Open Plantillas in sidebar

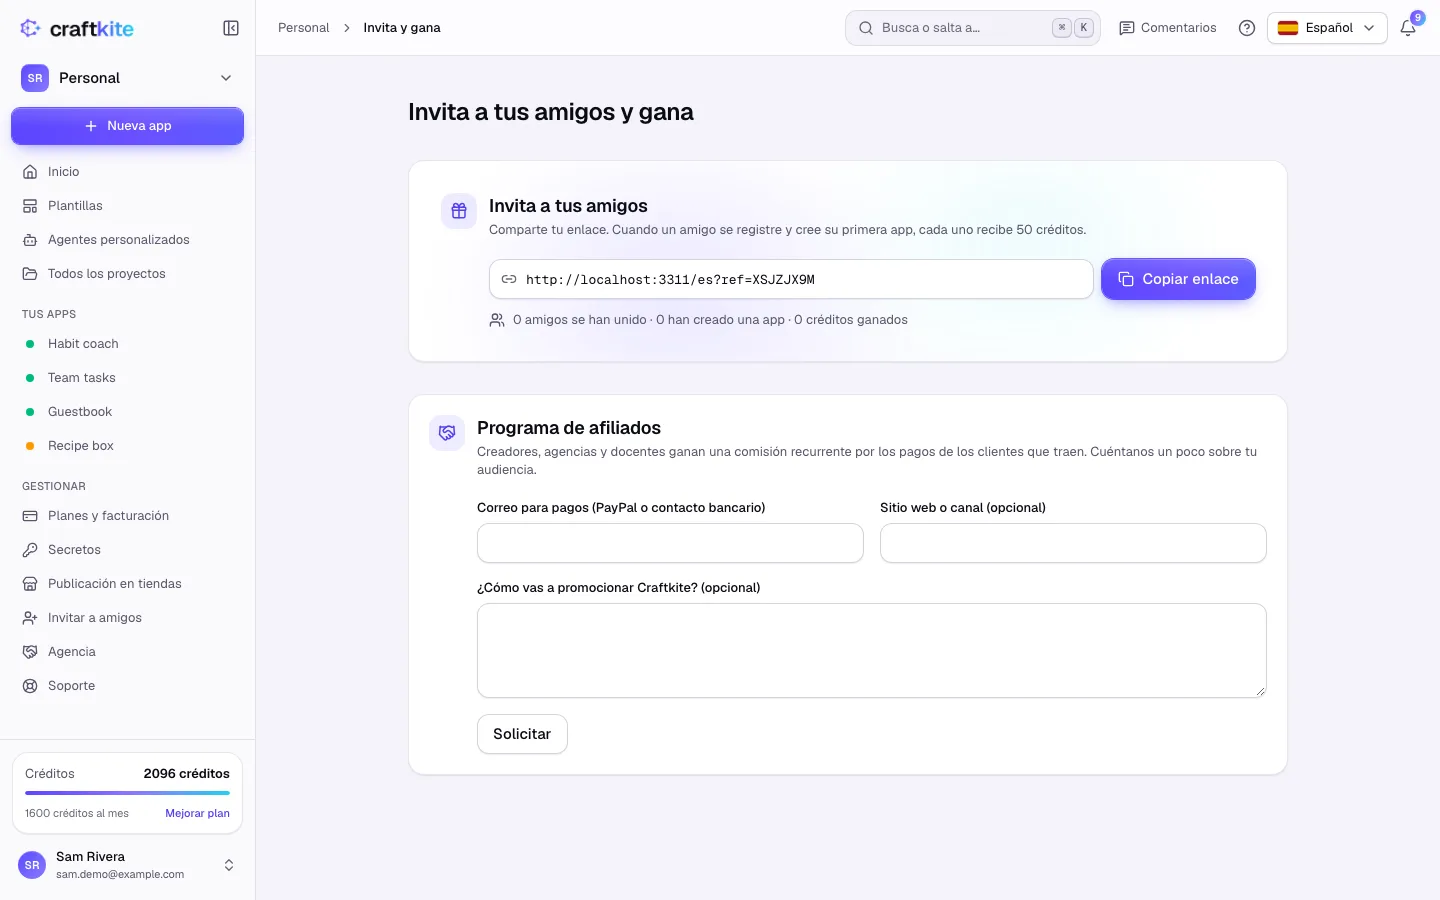pos(127,206)
